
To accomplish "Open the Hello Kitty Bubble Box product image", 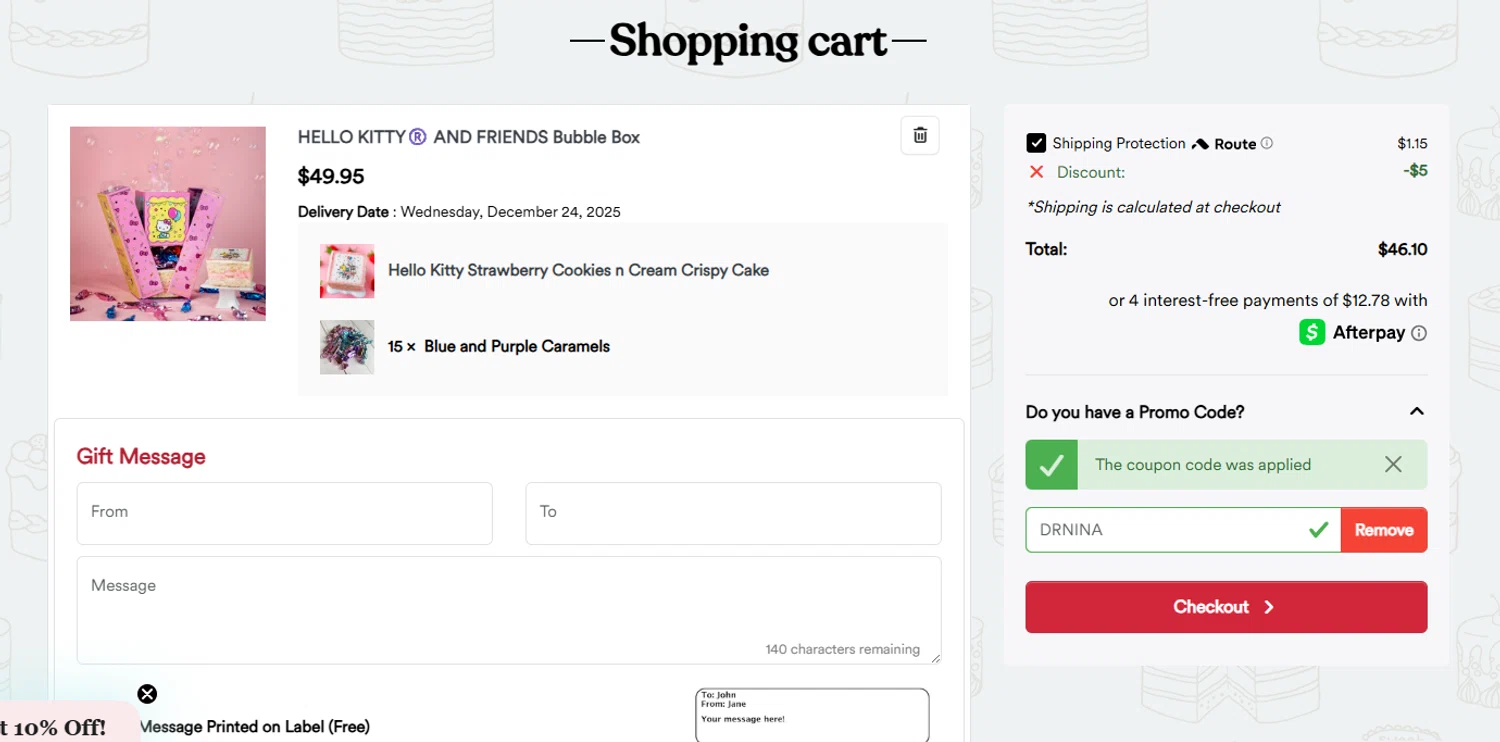I will pos(168,223).
